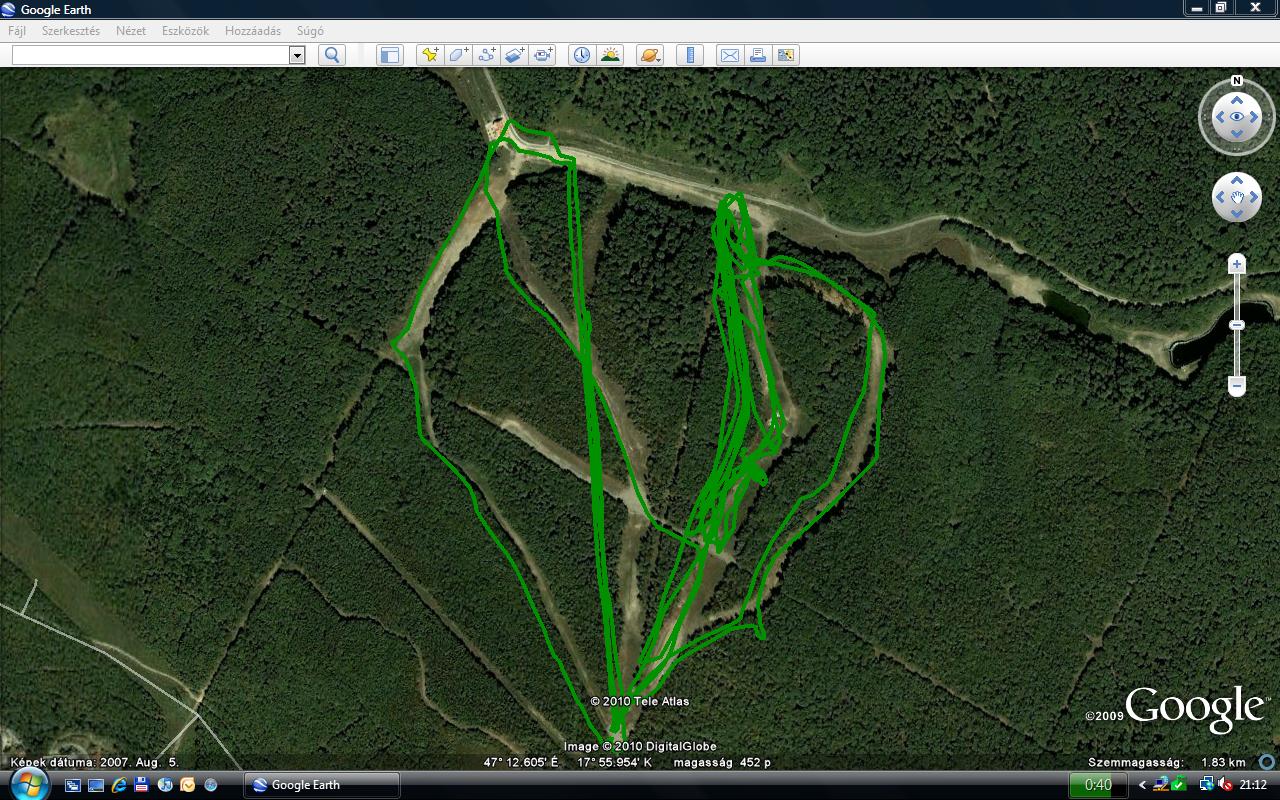Screen dimensions: 1280x800
Task: Select the add polygon tool
Action: (458, 55)
